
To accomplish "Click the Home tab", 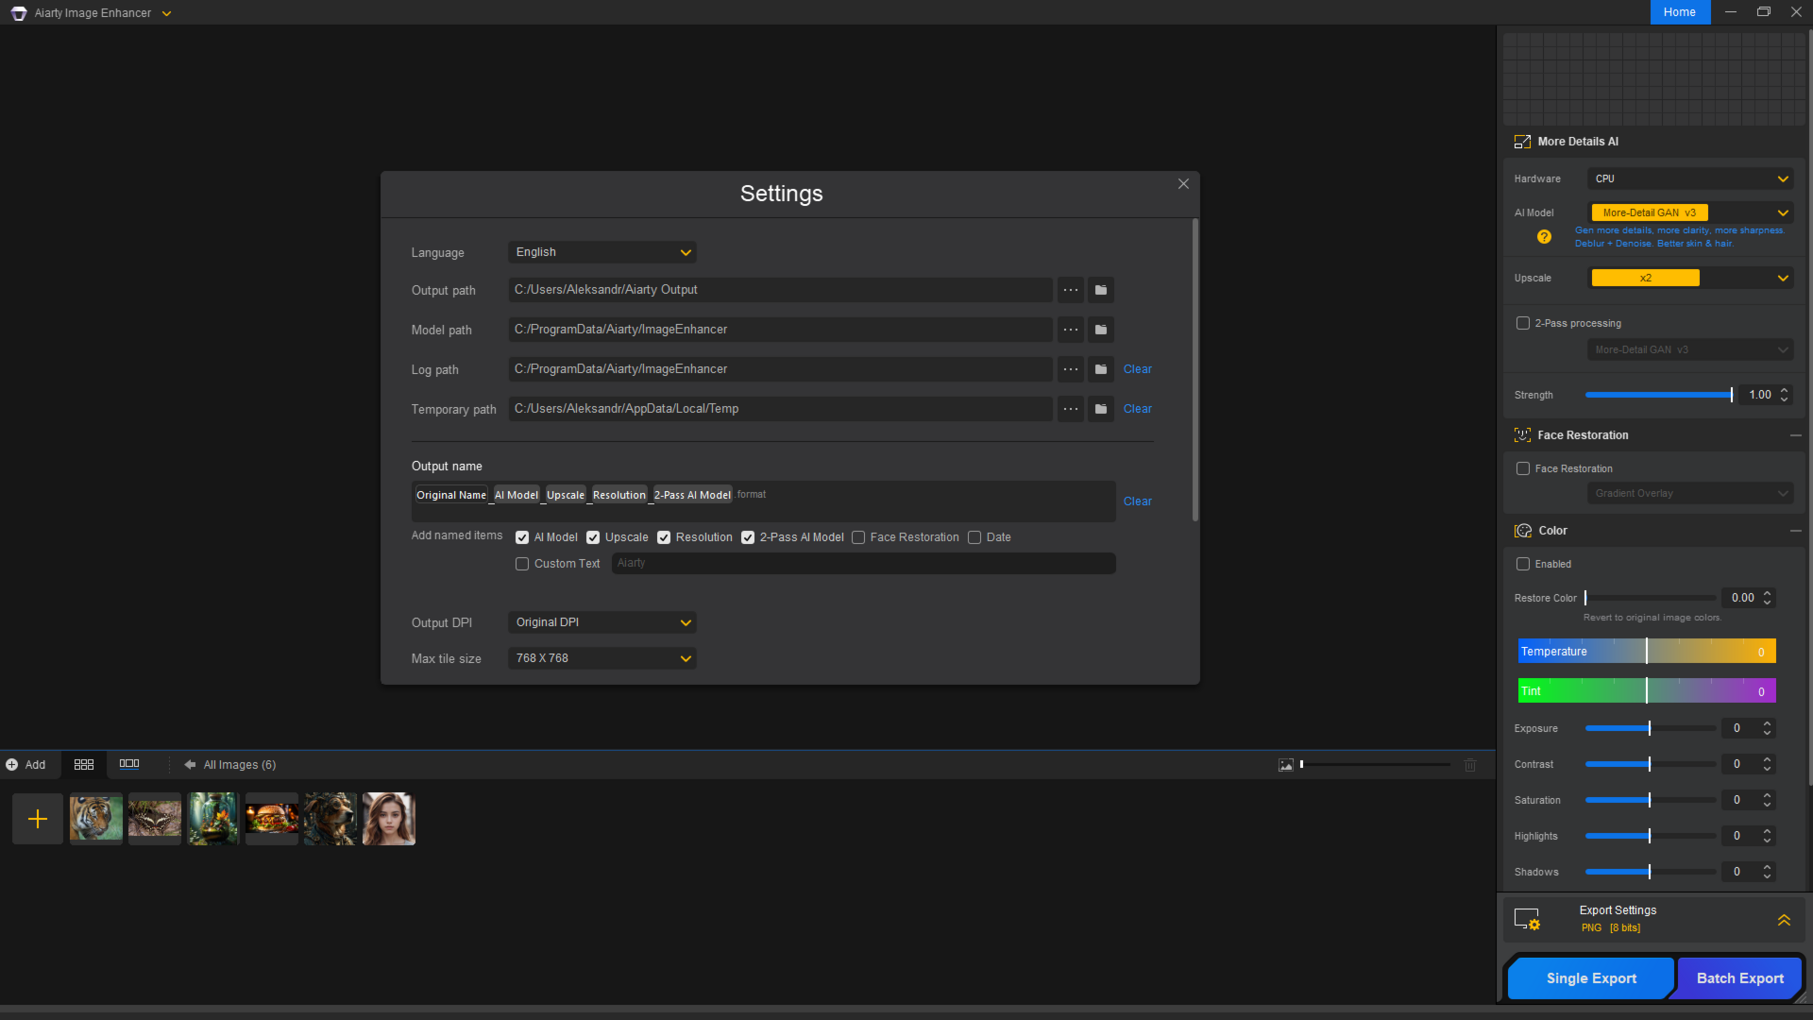I will pos(1679,12).
